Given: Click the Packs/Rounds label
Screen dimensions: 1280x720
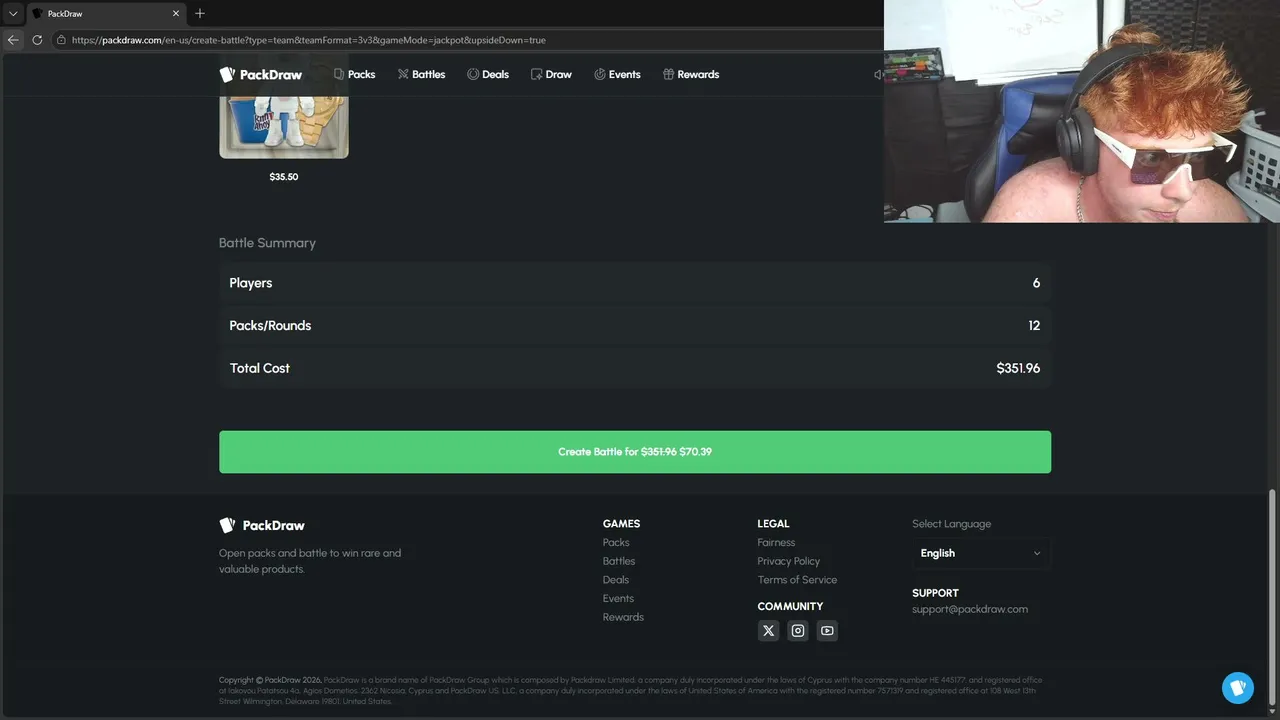Looking at the screenshot, I should (270, 325).
